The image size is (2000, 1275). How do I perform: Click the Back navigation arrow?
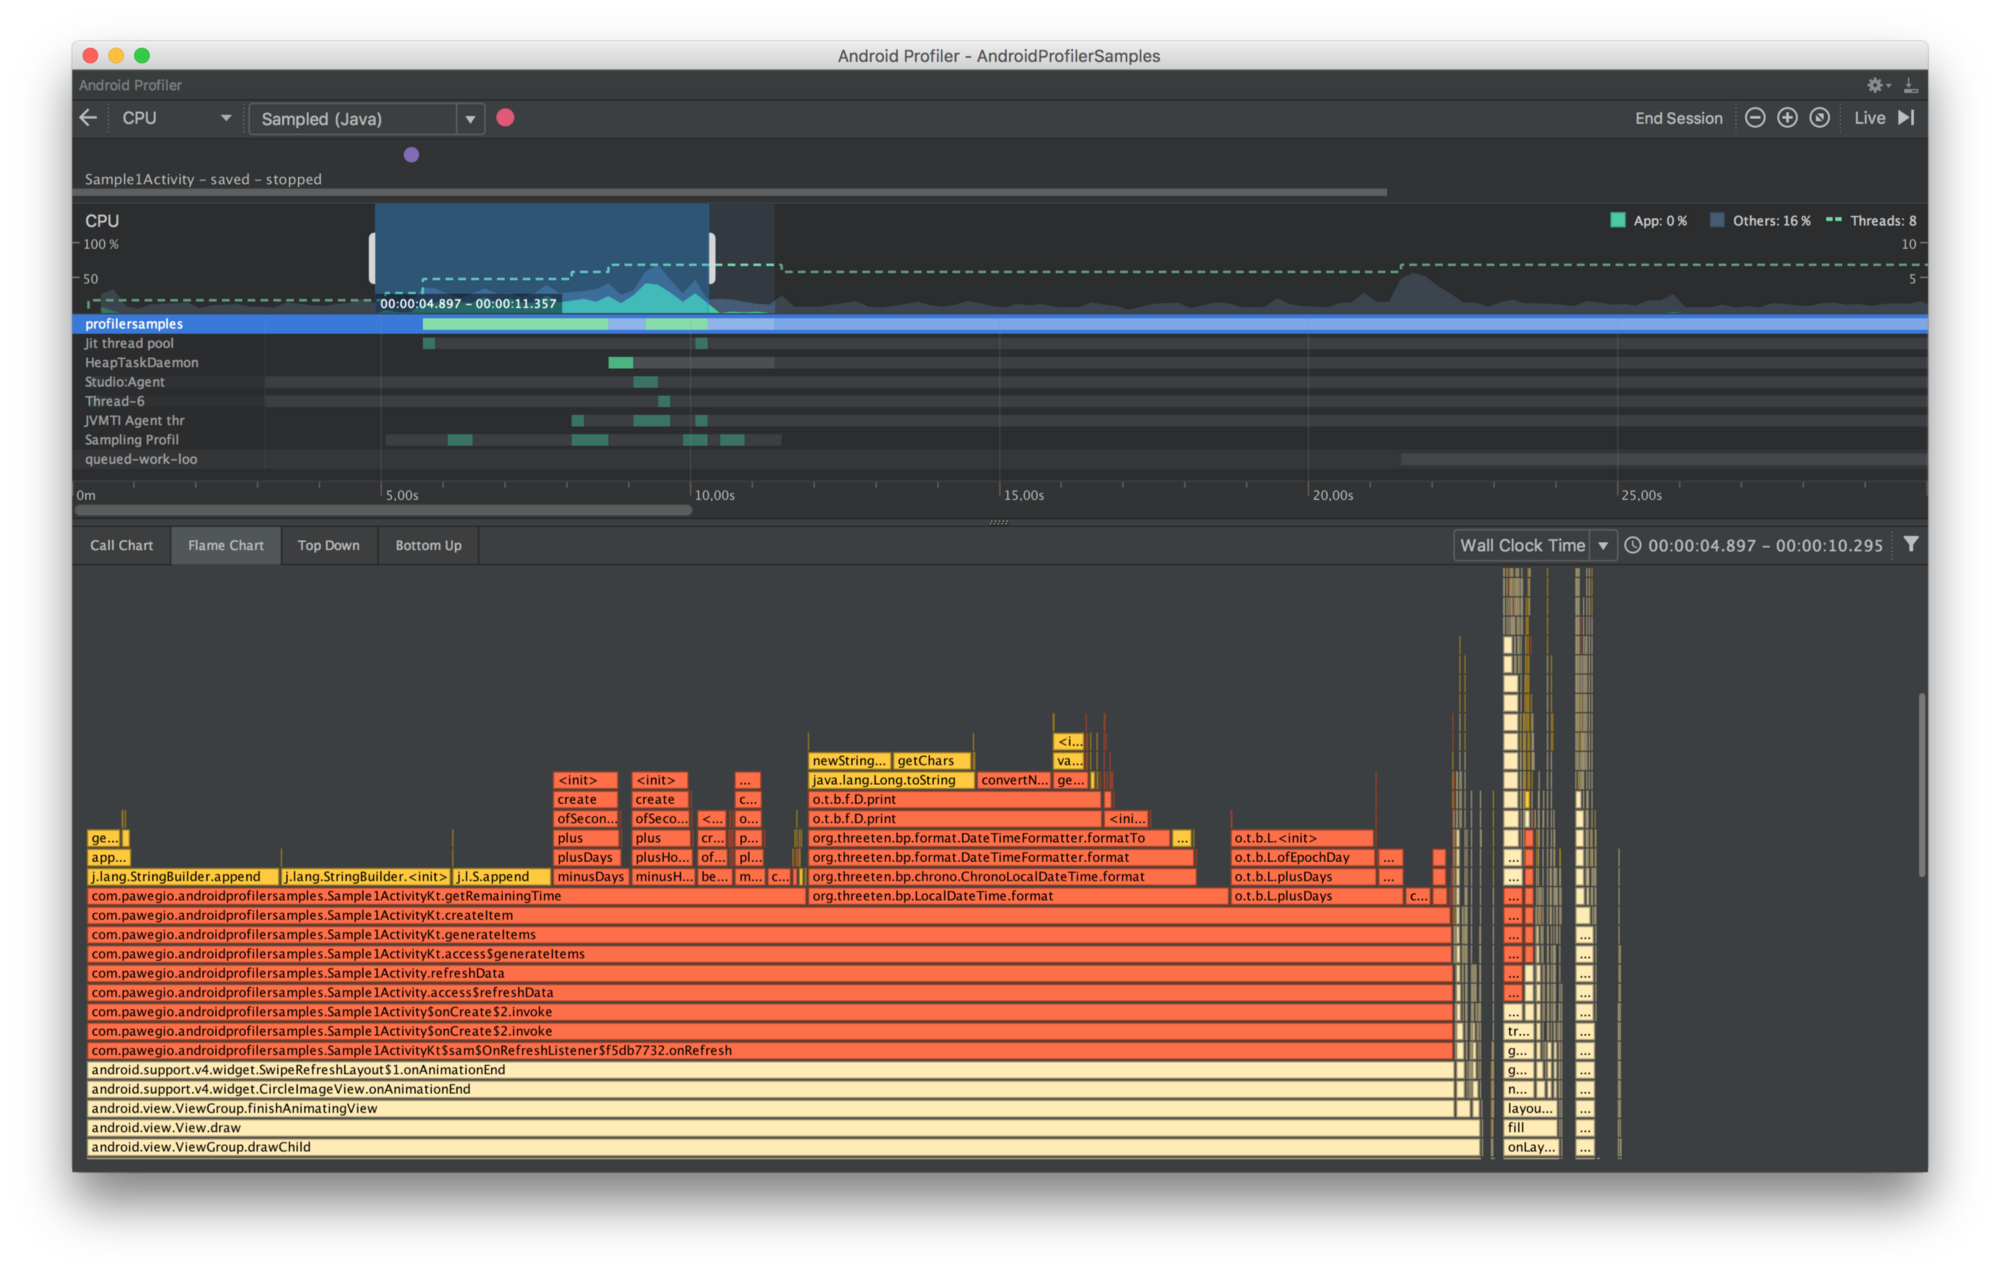[x=89, y=117]
